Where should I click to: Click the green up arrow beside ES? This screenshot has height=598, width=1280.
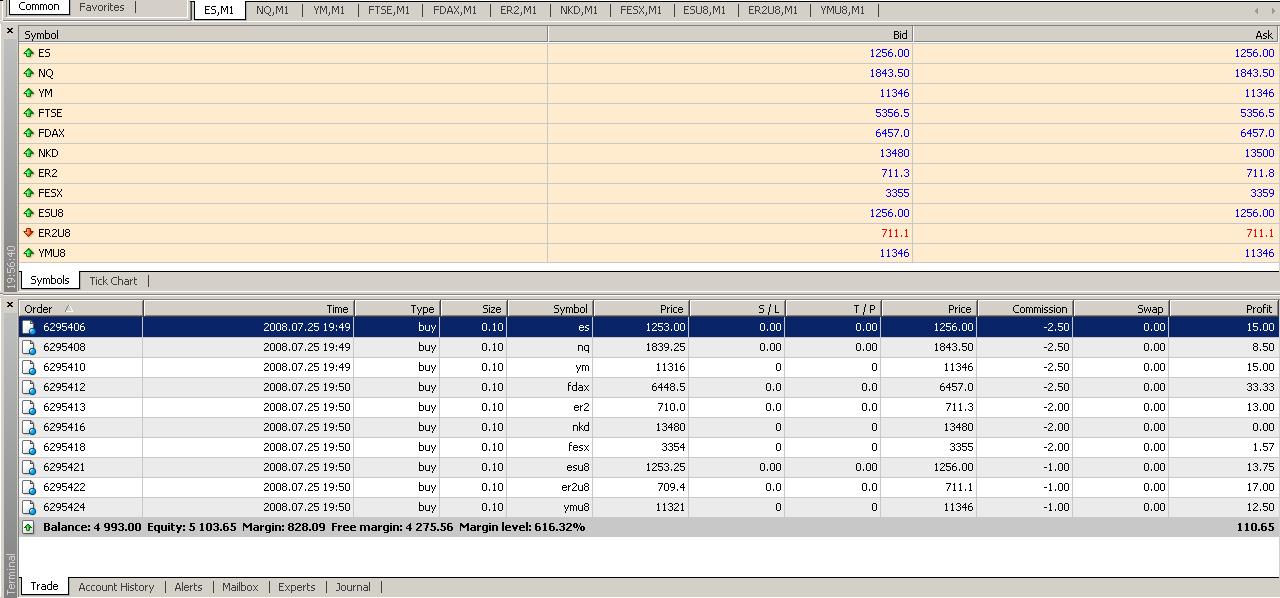coord(29,53)
